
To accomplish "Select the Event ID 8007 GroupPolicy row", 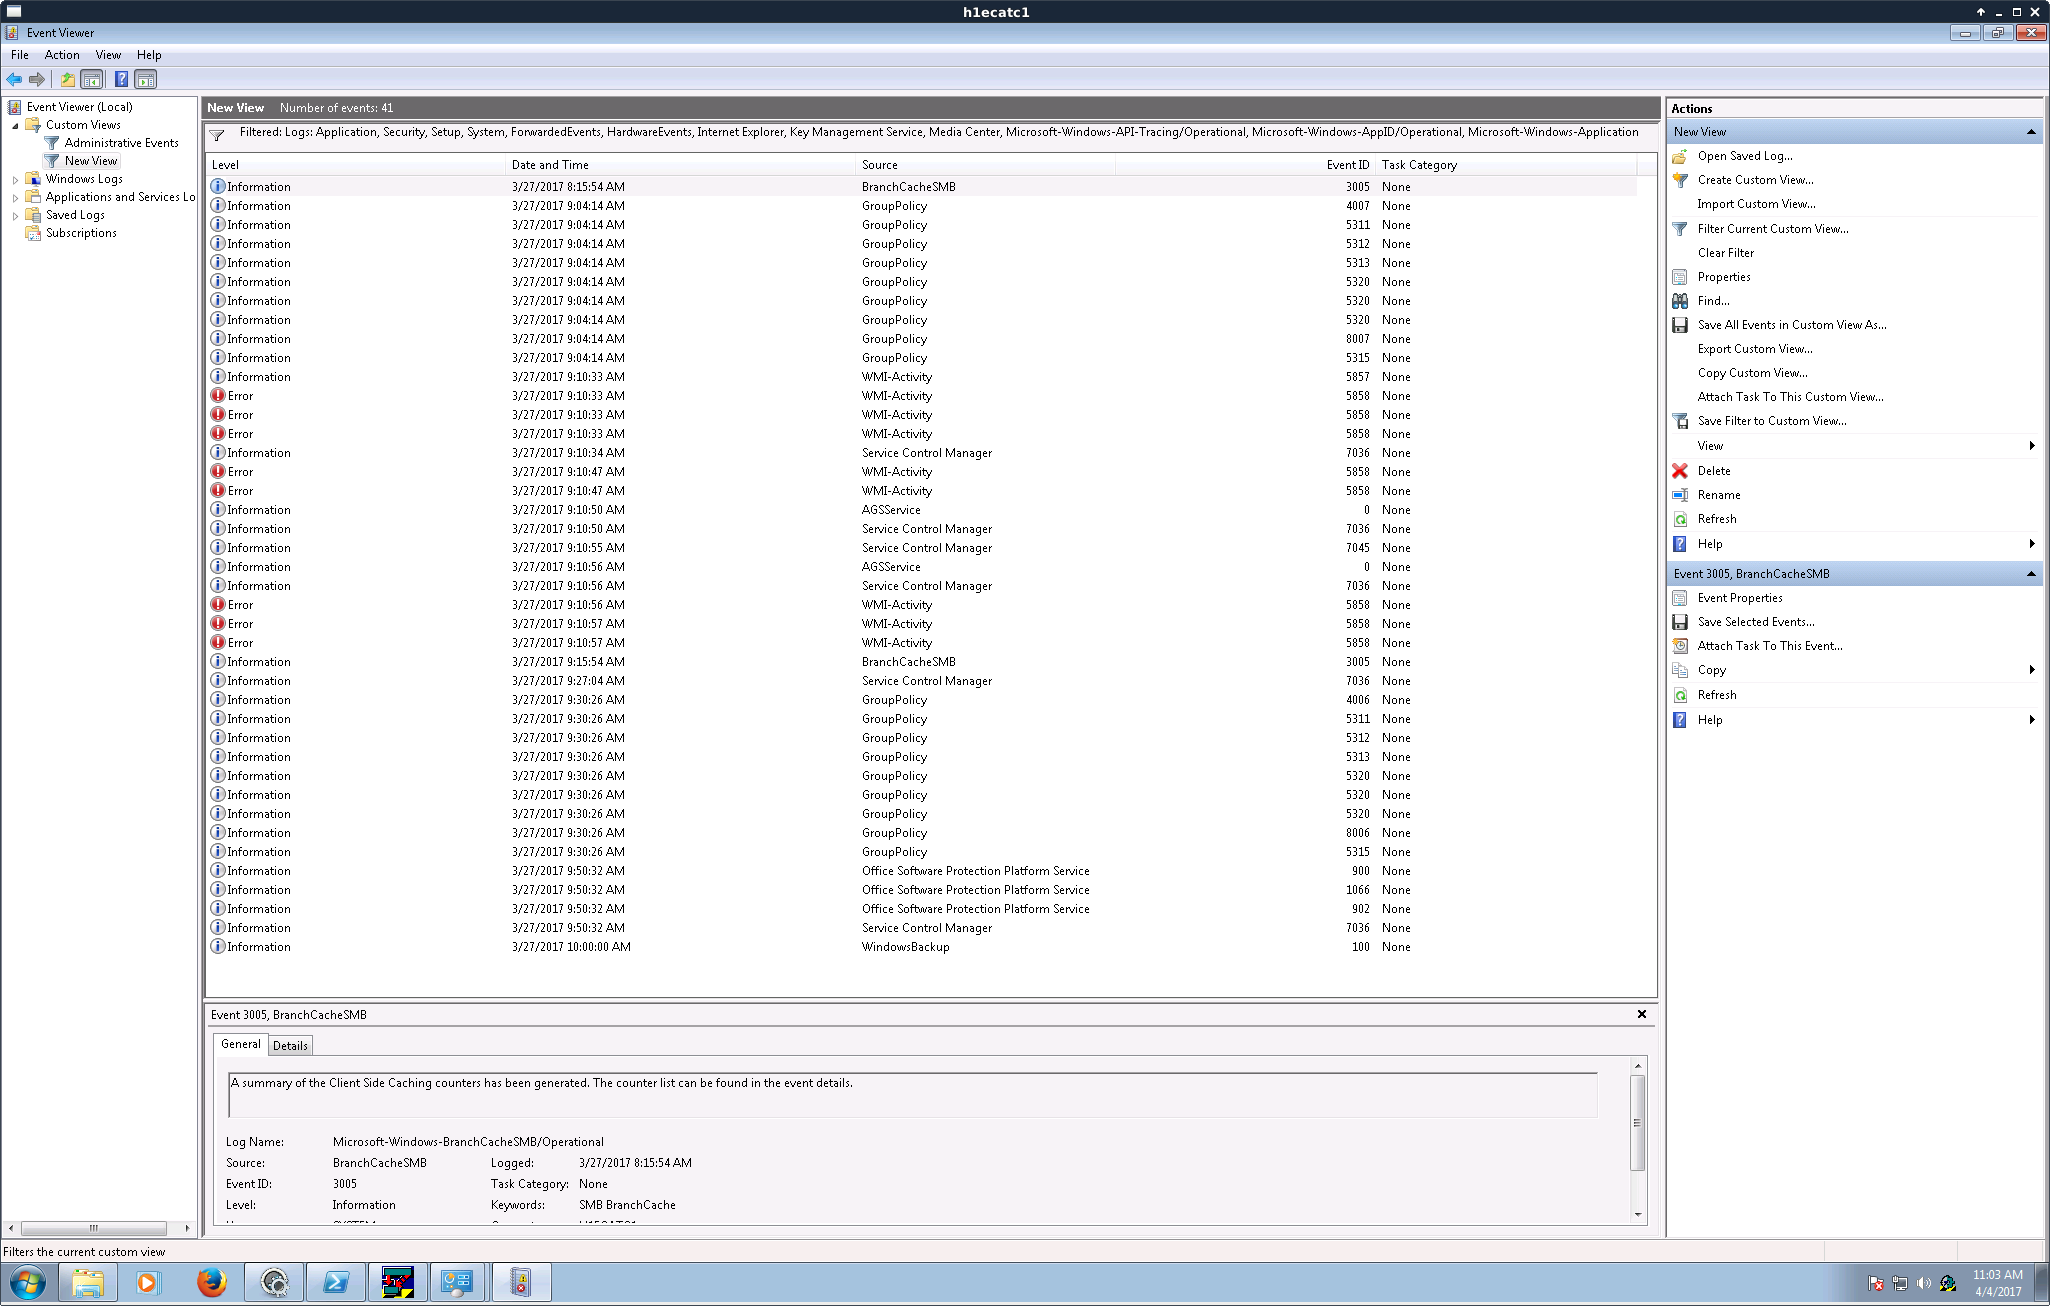I will tap(922, 339).
